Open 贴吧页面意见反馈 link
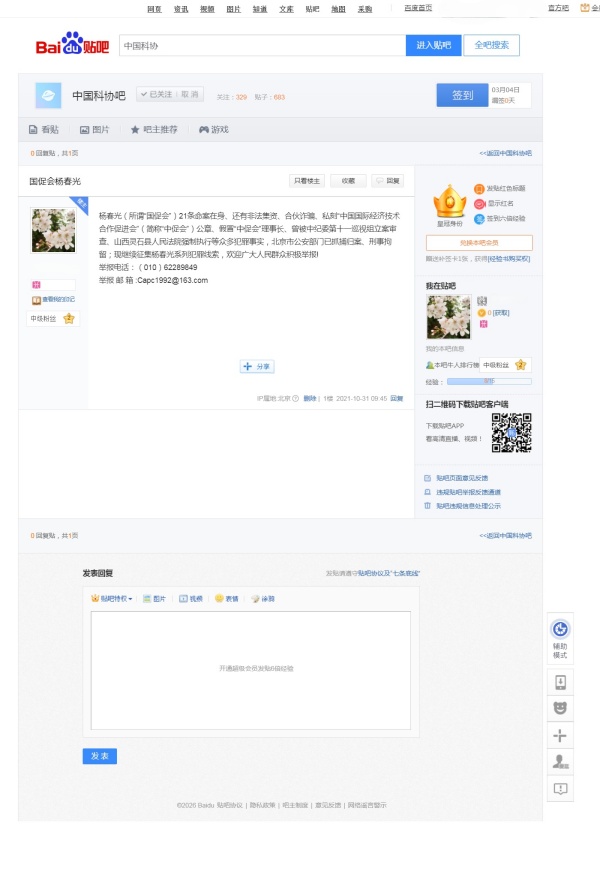Screen dimensions: 600x883 click(462, 478)
